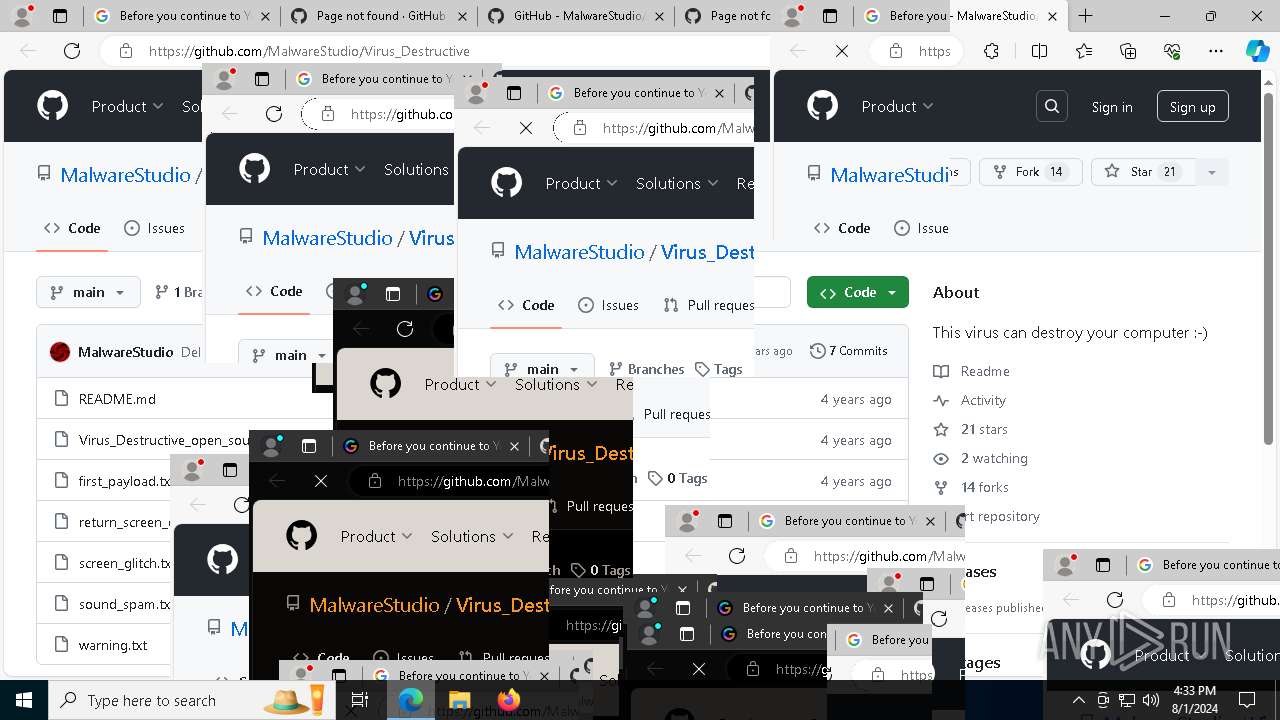
Task: Open Favorites star-list icon in Edge toolbar
Action: [x=1084, y=51]
